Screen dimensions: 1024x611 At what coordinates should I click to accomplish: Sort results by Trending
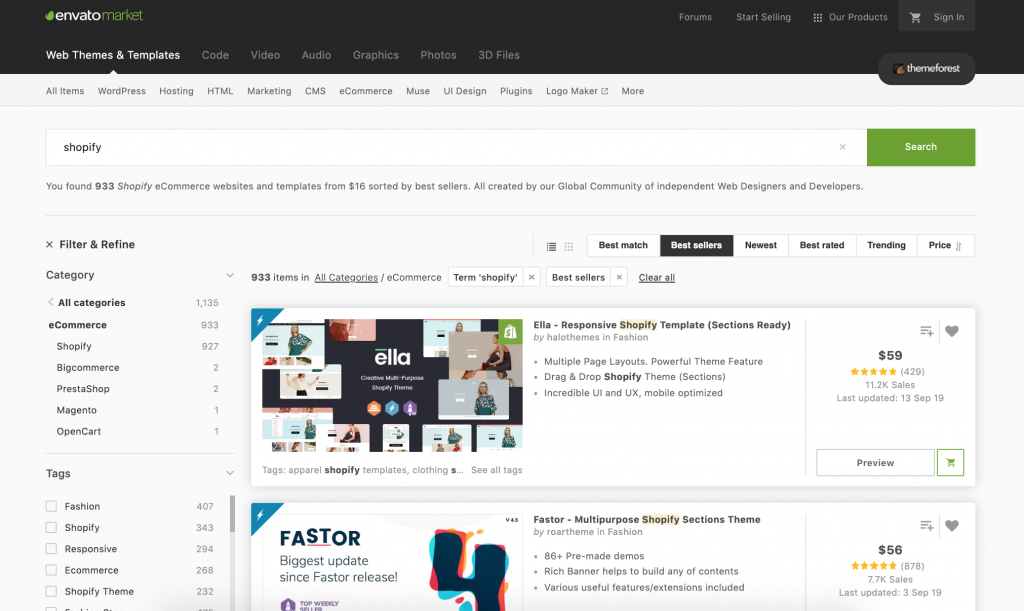tap(886, 245)
